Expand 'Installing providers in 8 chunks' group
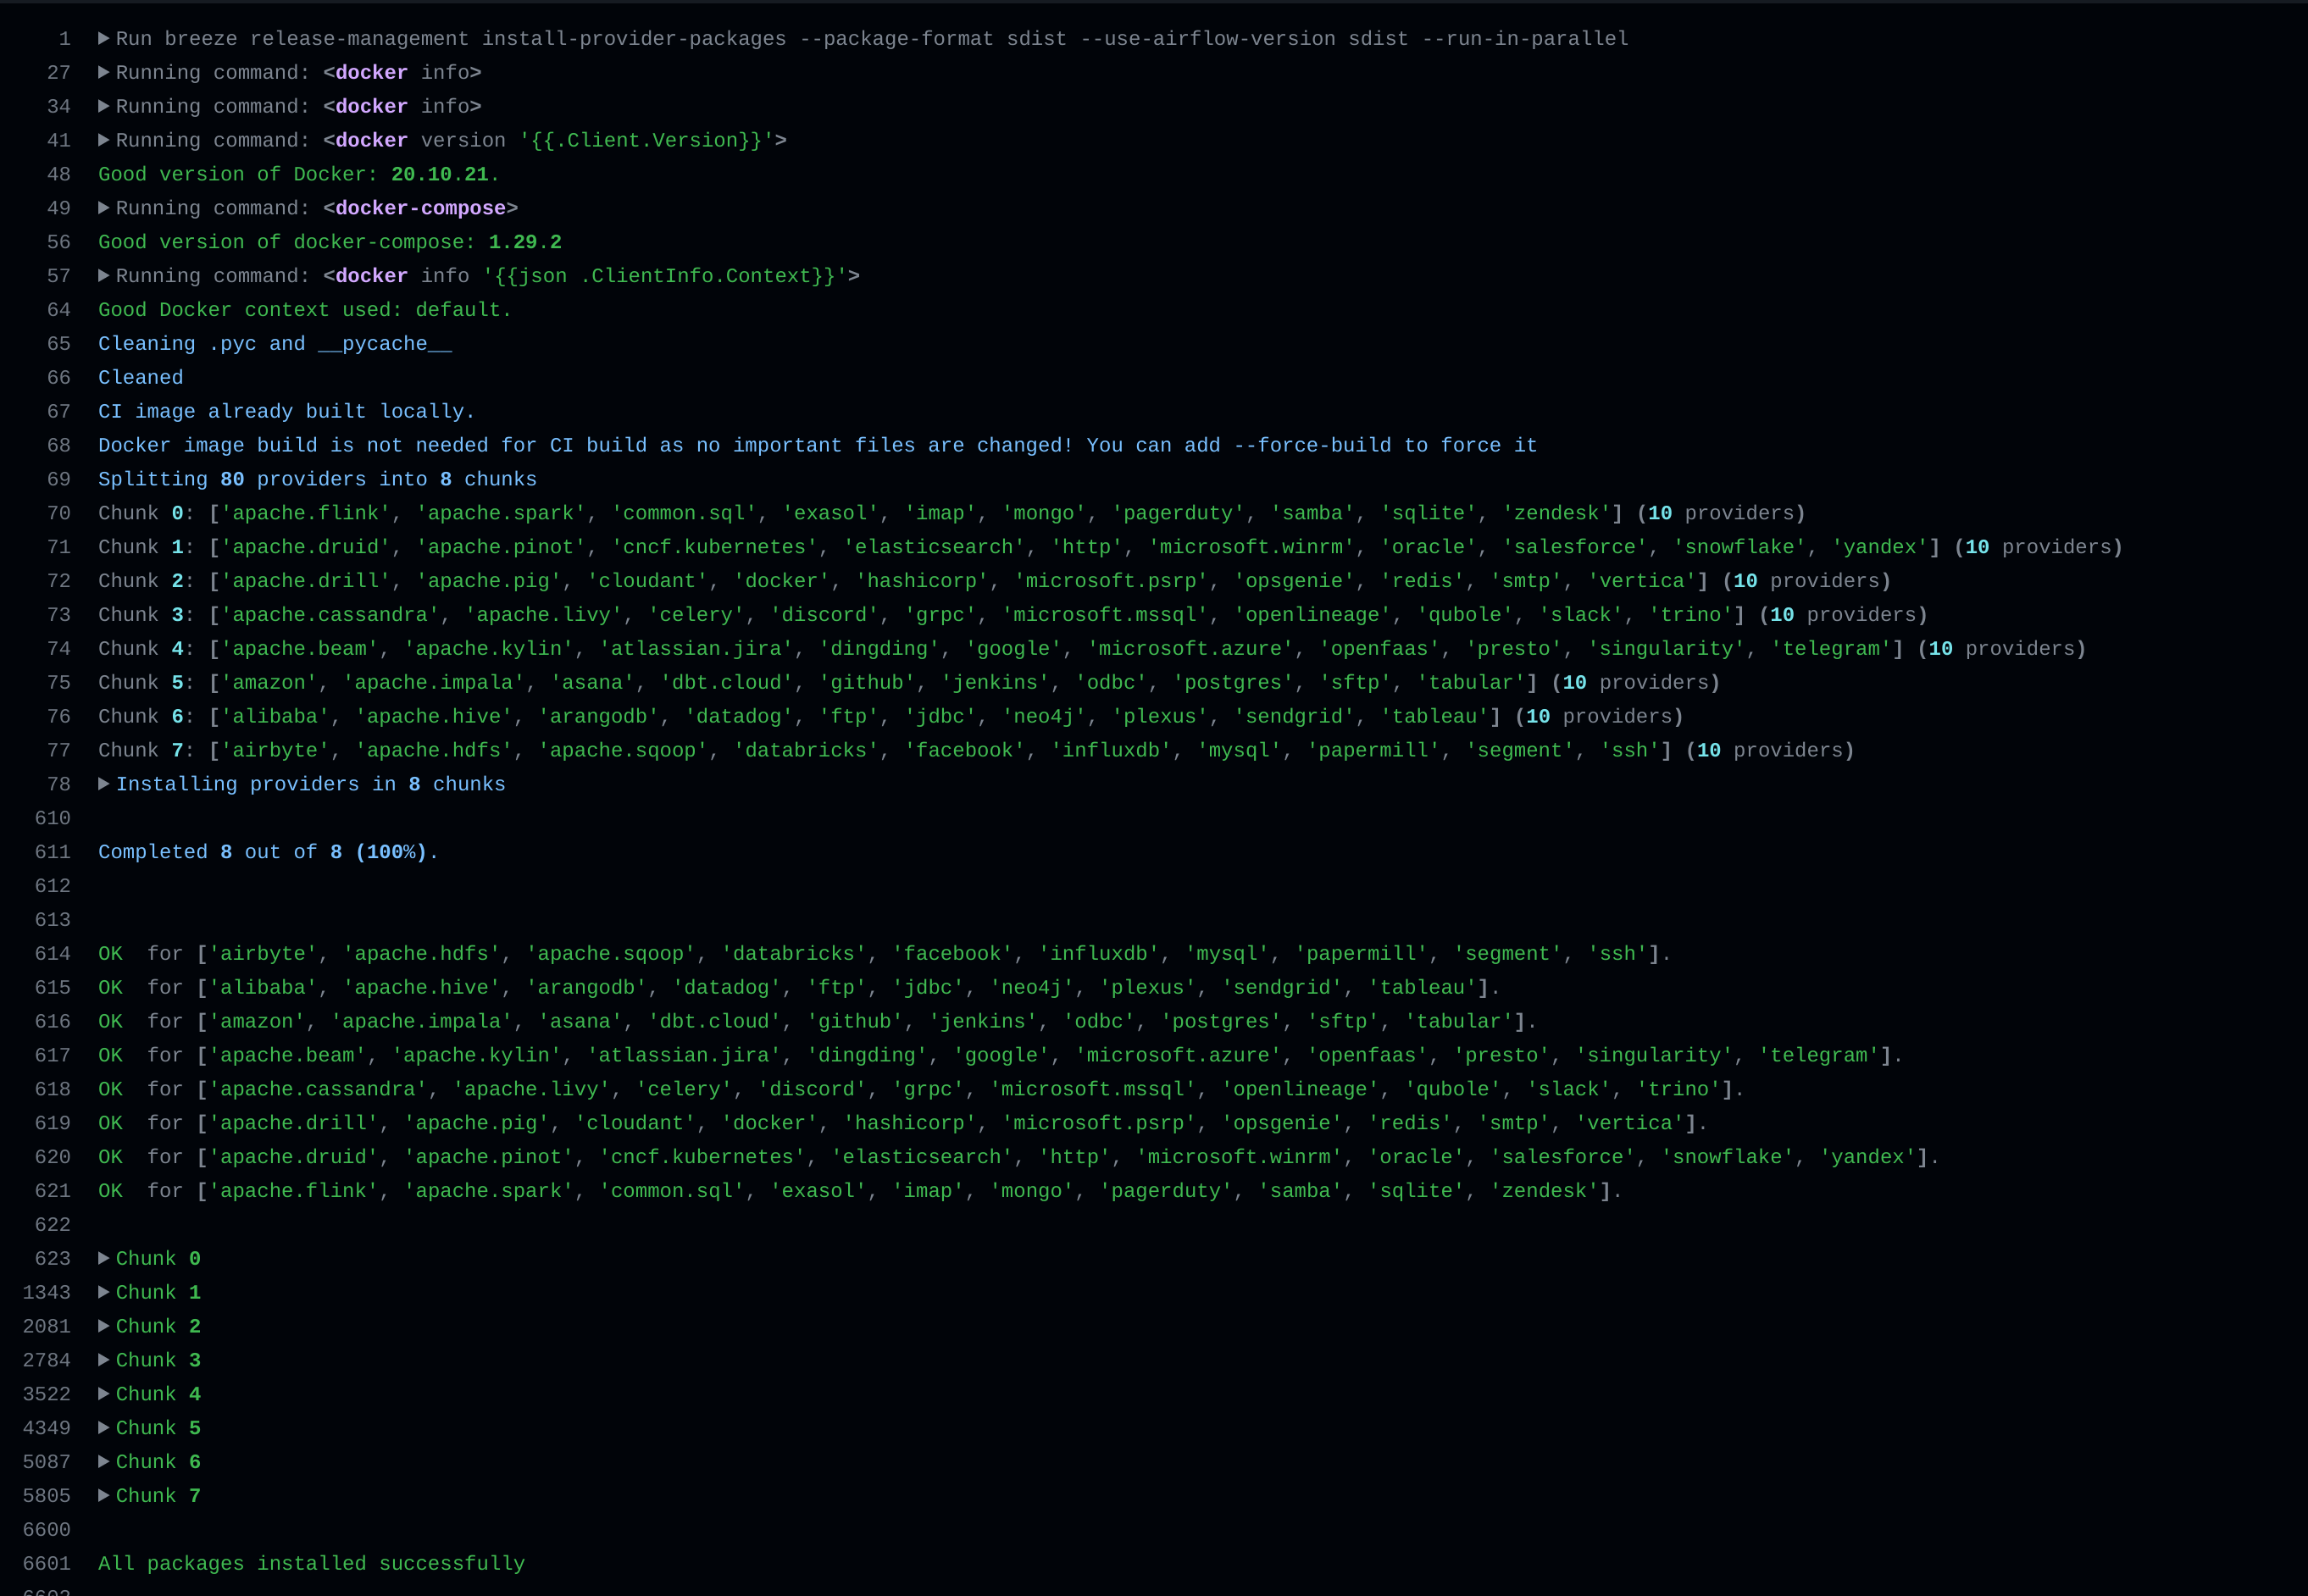The height and width of the screenshot is (1596, 2308). (x=104, y=784)
